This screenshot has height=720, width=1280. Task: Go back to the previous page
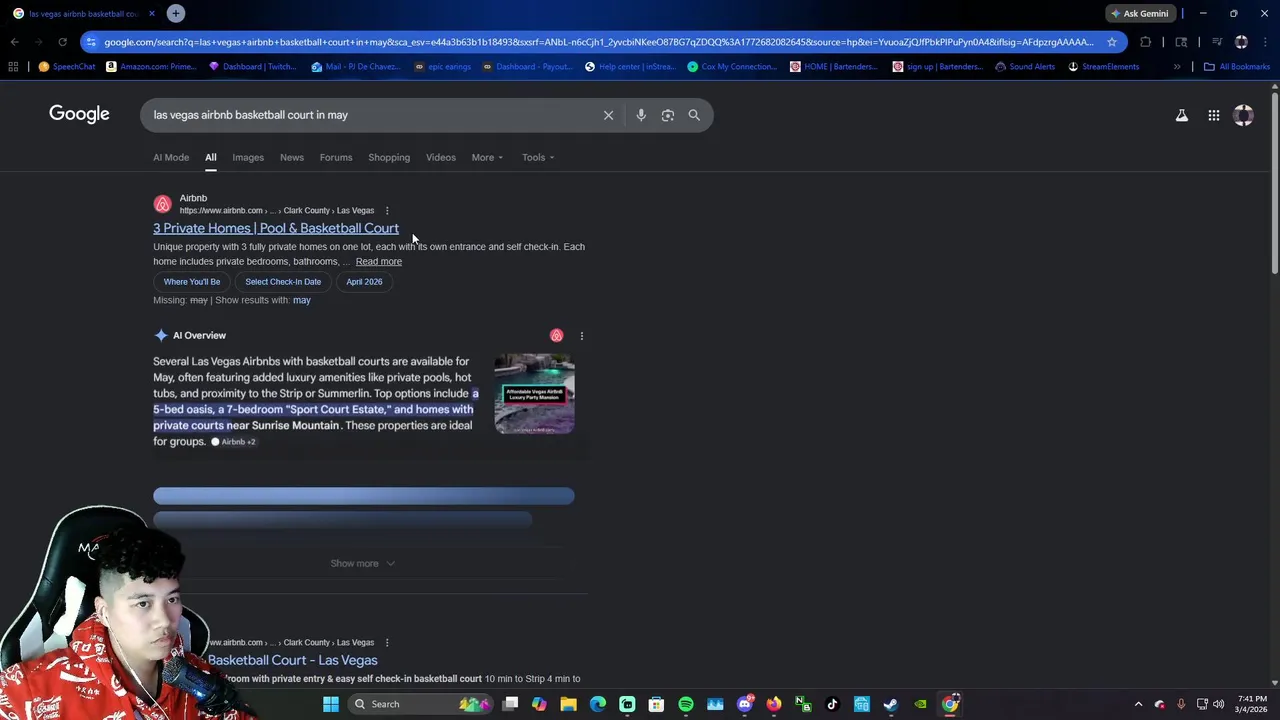coord(14,42)
